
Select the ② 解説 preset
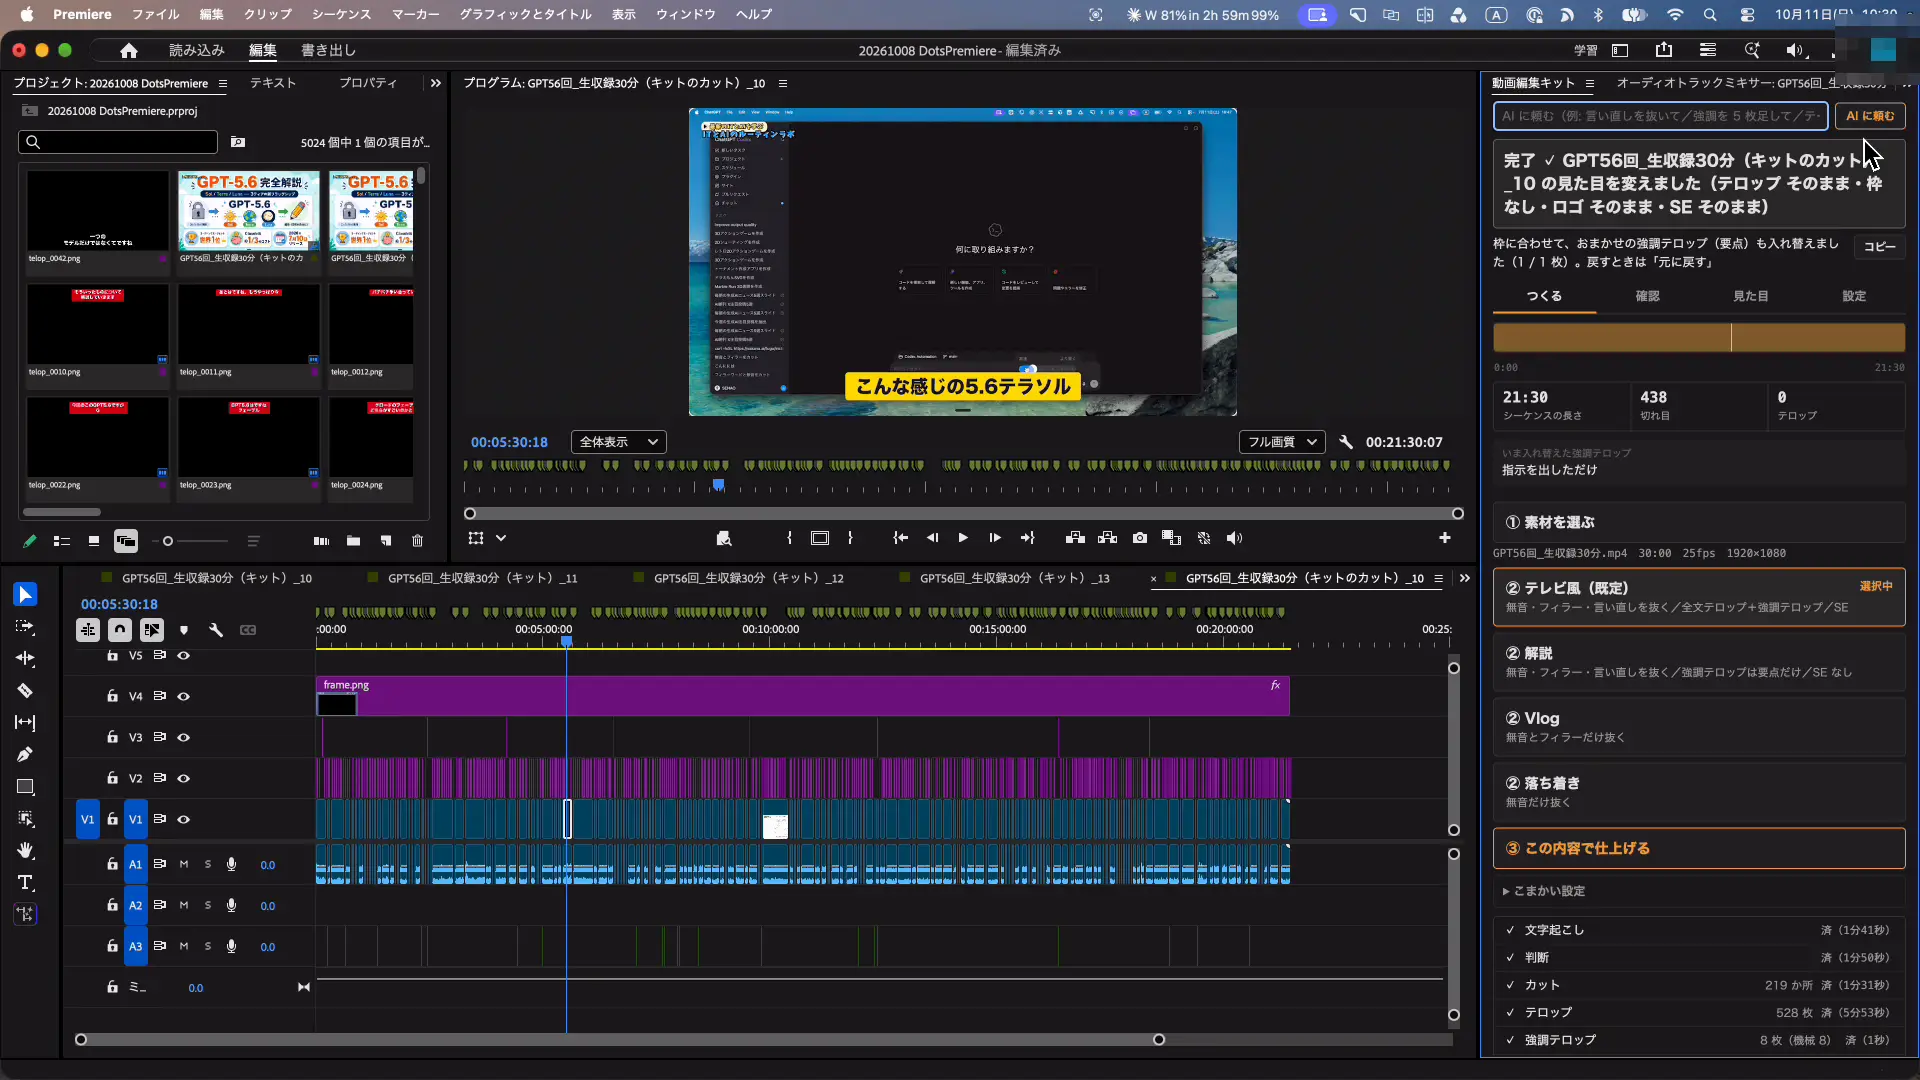coord(1699,662)
